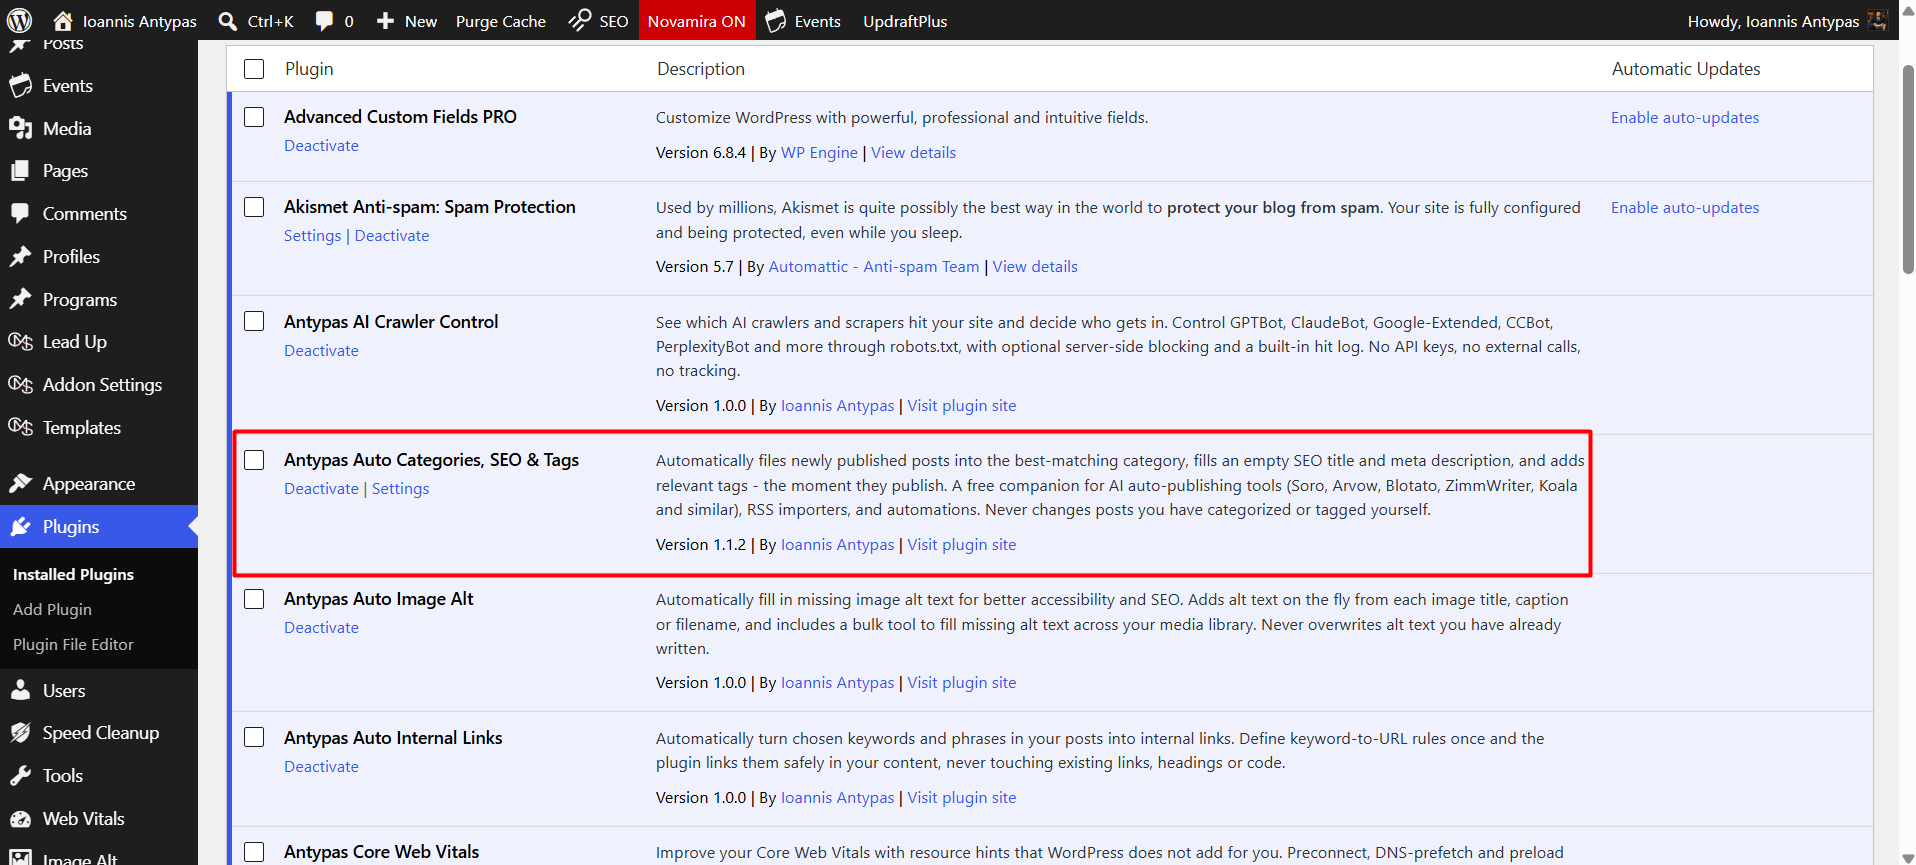This screenshot has width=1916, height=865.
Task: Tick the Antypas Auto Internal Links checkbox
Action: click(x=254, y=737)
